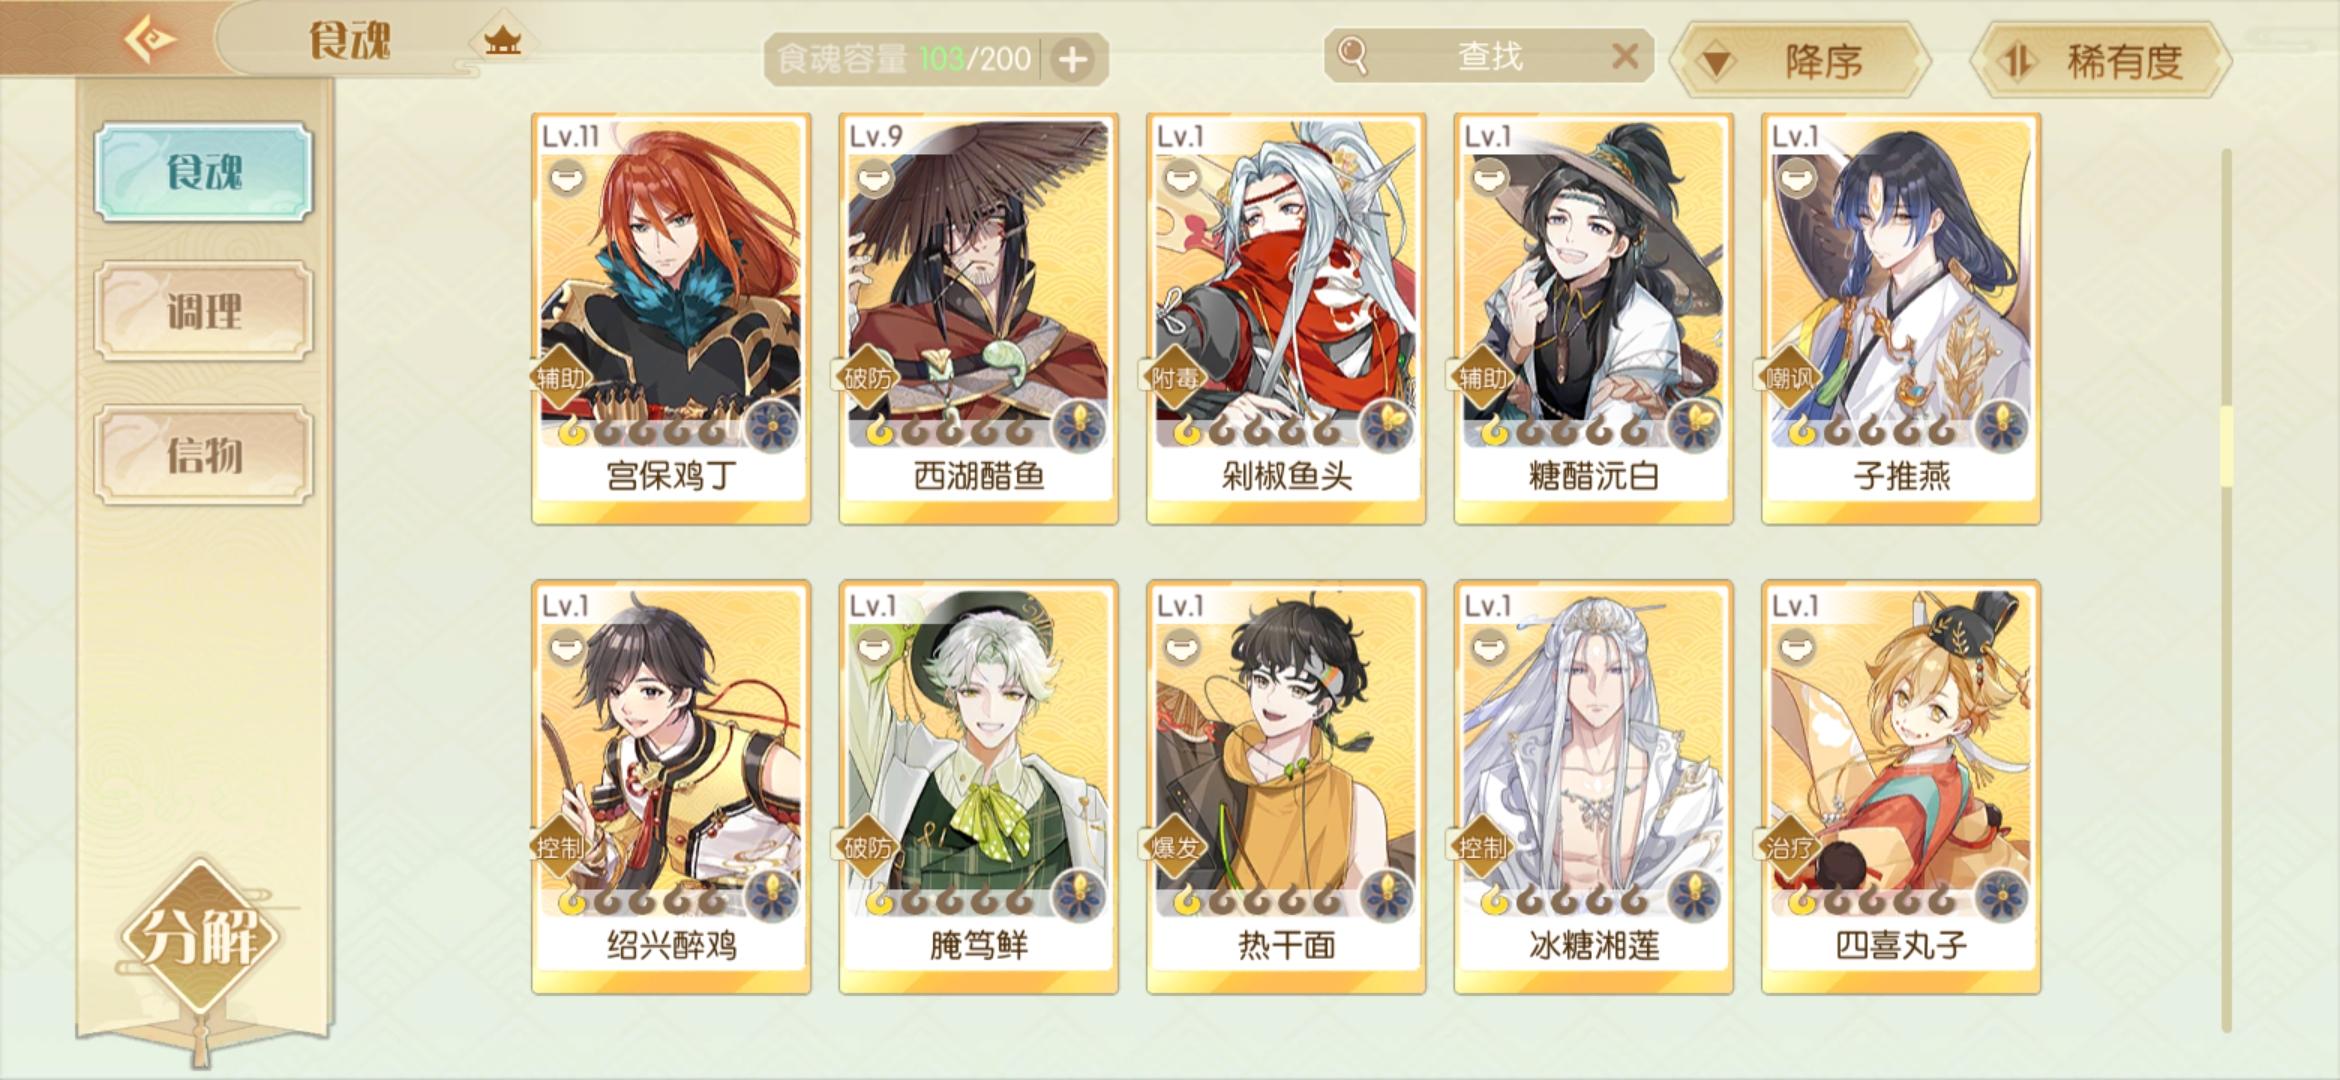The height and width of the screenshot is (1080, 2340).
Task: Click flower emblem on 子推燕 card
Action: 2001,427
